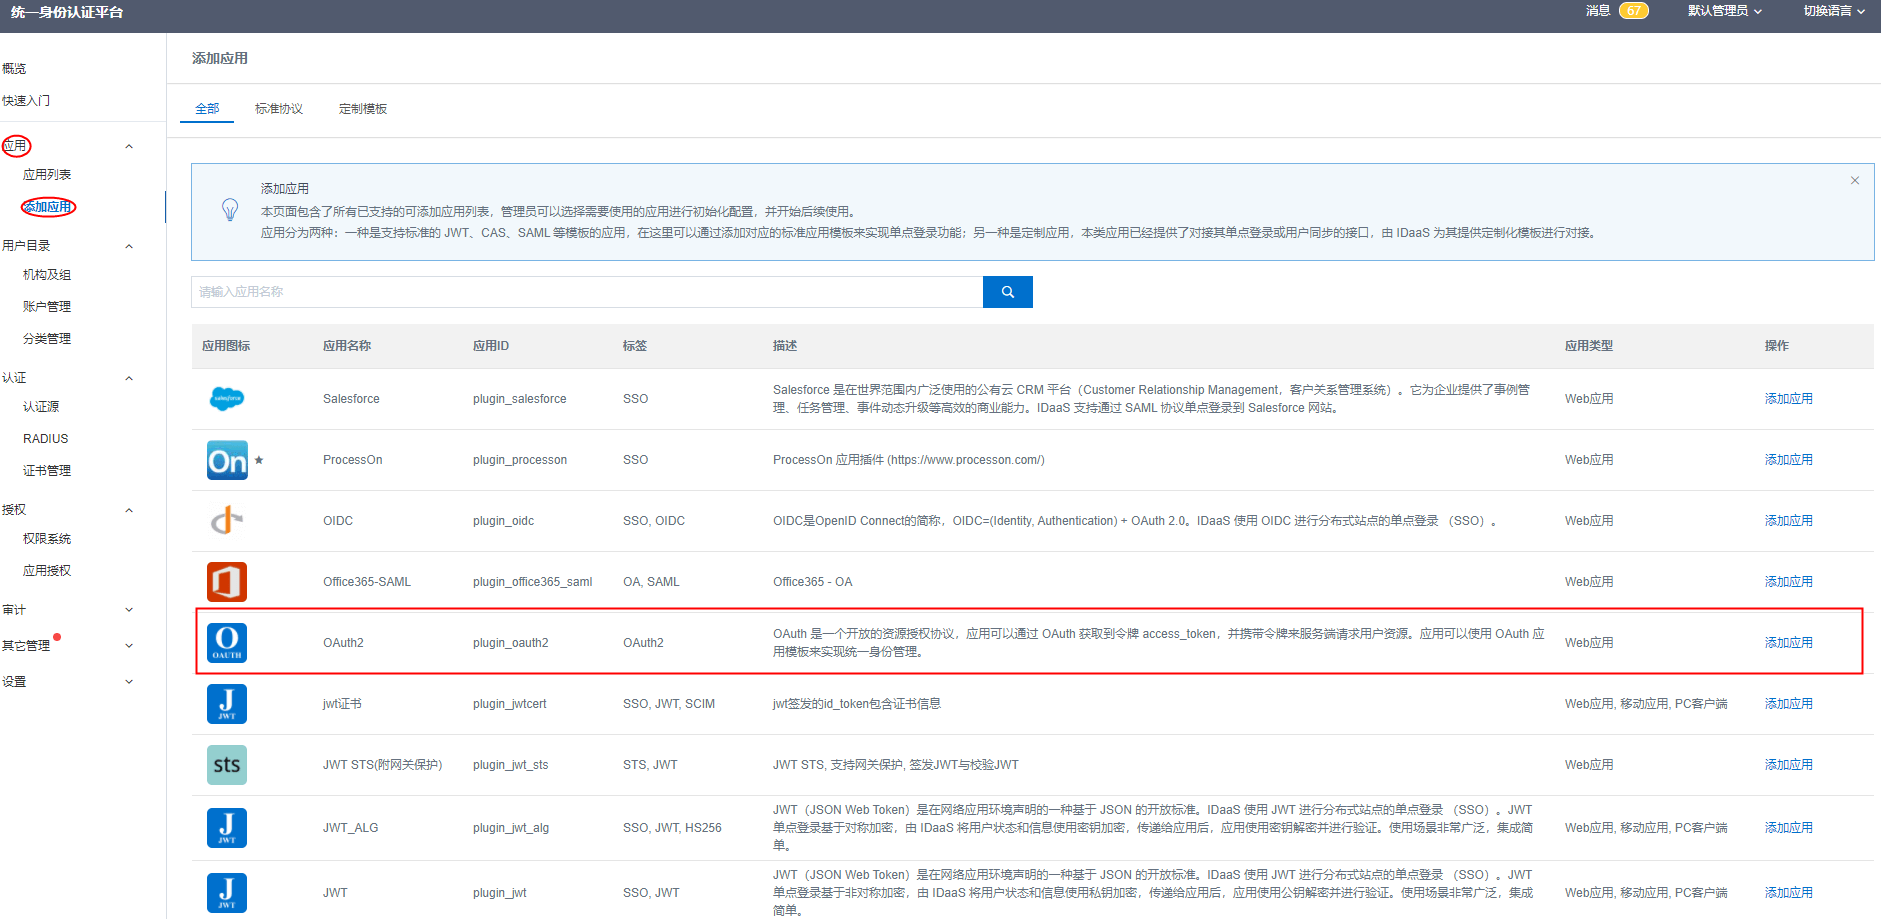Click the OIDC app icon
1881x919 pixels.
click(x=227, y=521)
